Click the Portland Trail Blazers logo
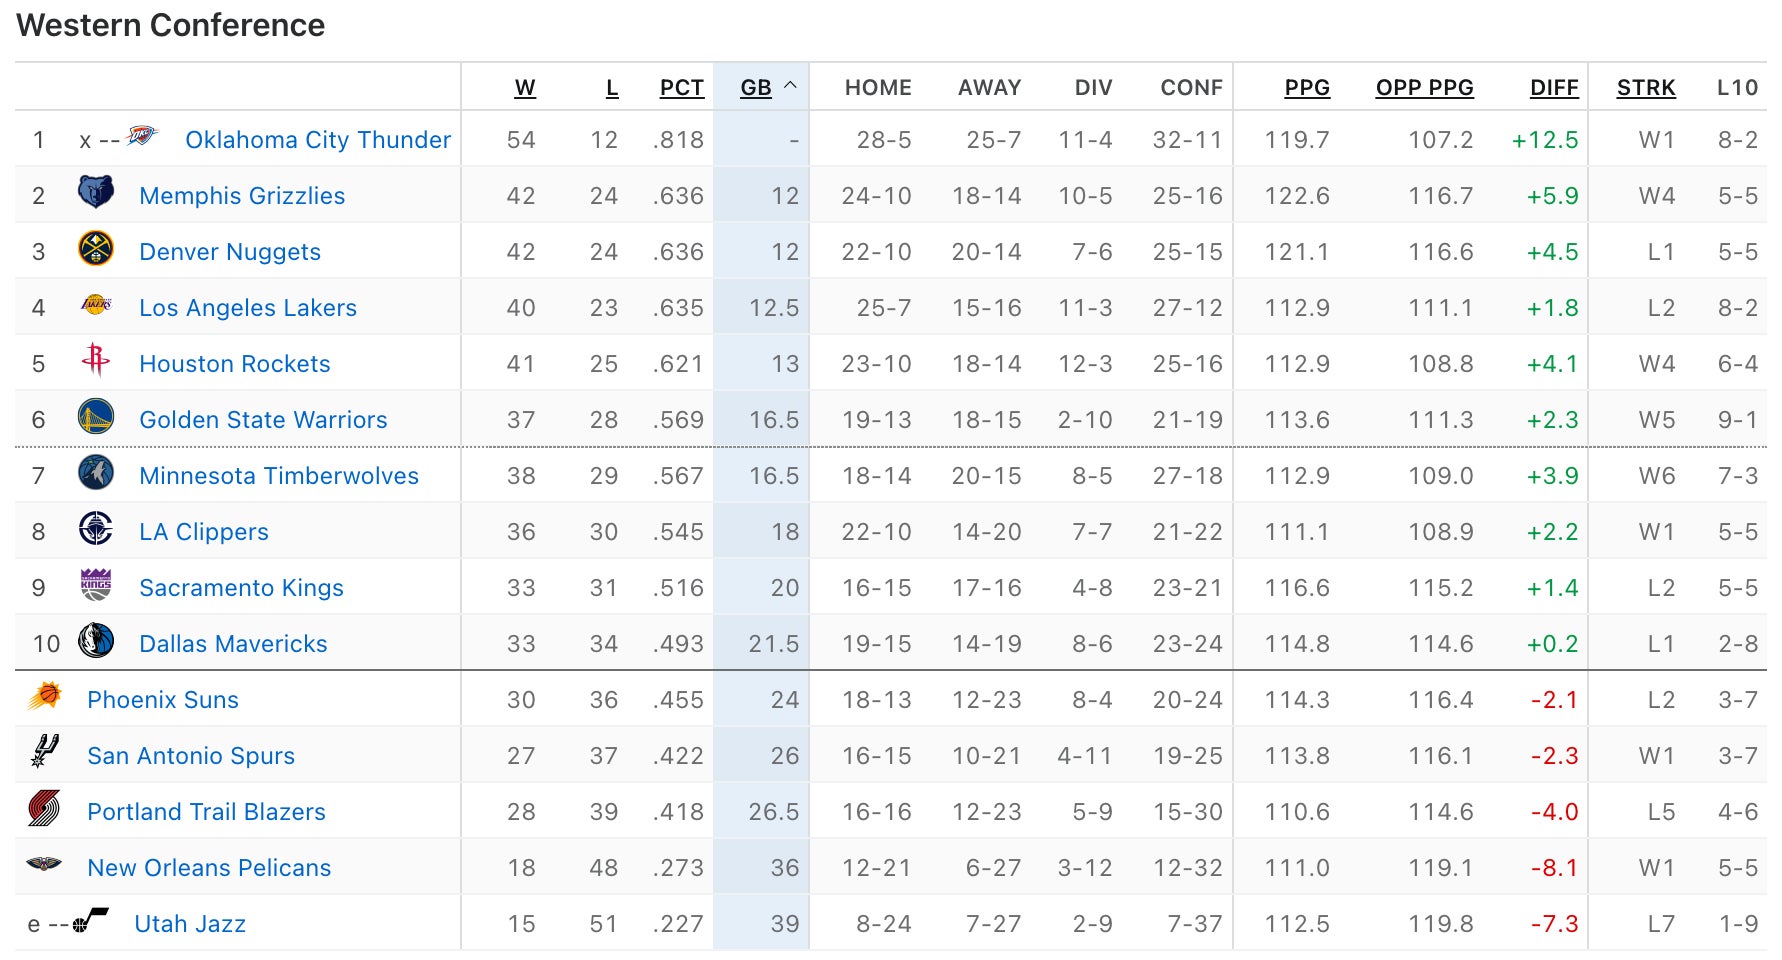Viewport: 1782px width, 960px height. click(x=45, y=809)
